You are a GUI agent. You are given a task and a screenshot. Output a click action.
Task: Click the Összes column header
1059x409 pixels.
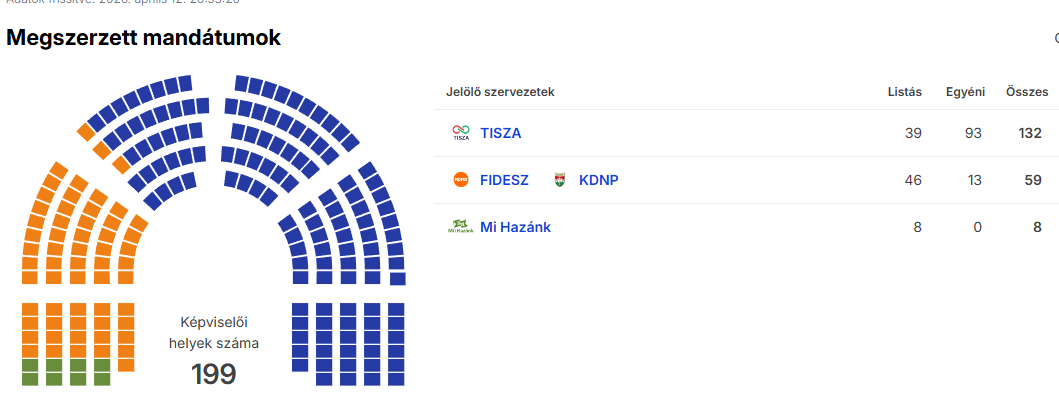pos(1027,92)
